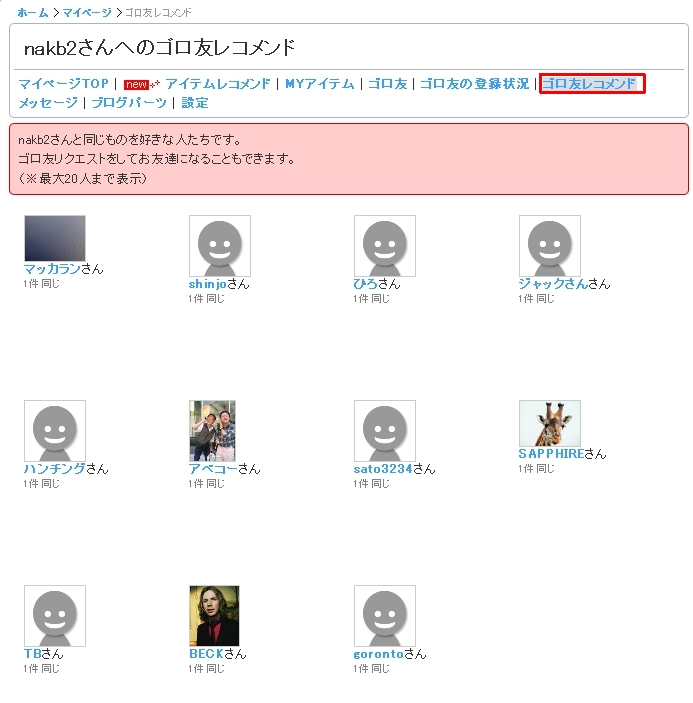Click 1件 同じ text under BECK

pos(206,668)
